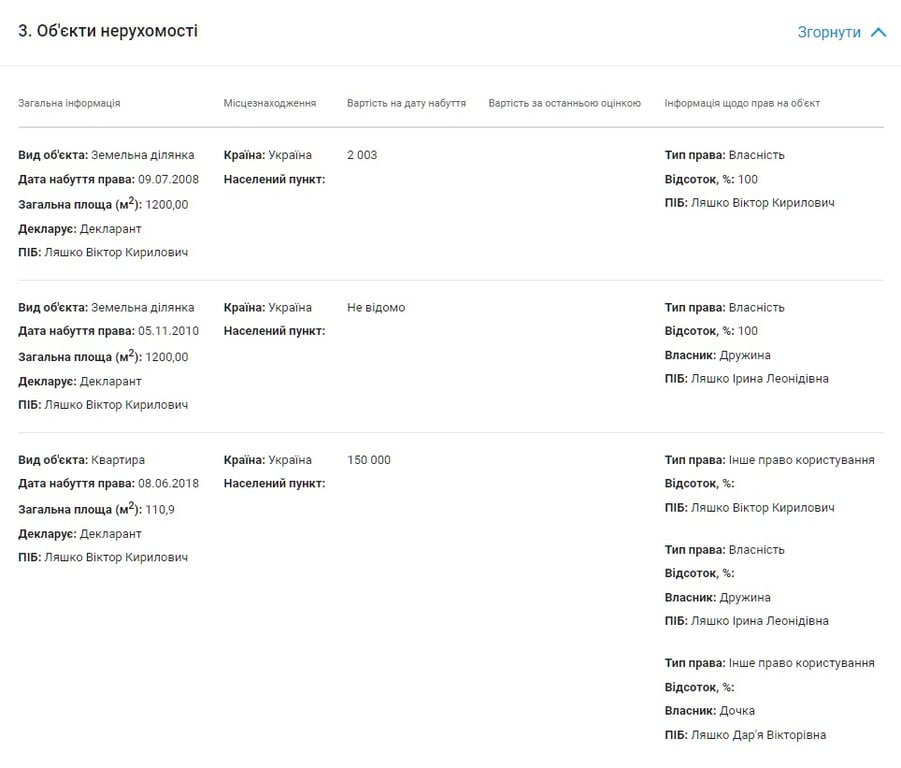Click the chevron-up icon next to Згорнути
The width and height of the screenshot is (901, 768).
tap(878, 32)
